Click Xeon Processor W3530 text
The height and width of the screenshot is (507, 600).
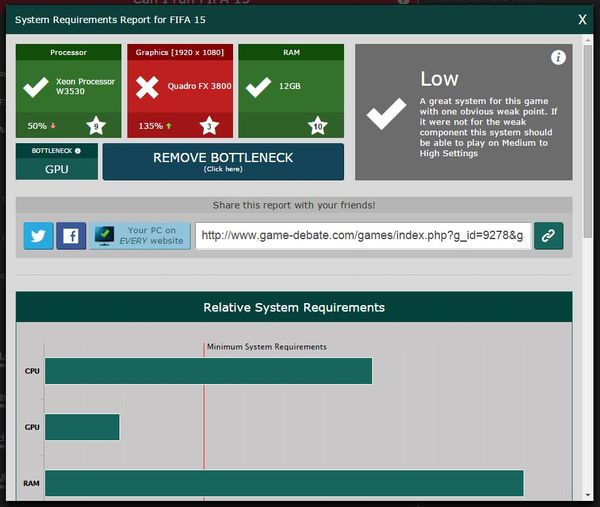click(85, 86)
